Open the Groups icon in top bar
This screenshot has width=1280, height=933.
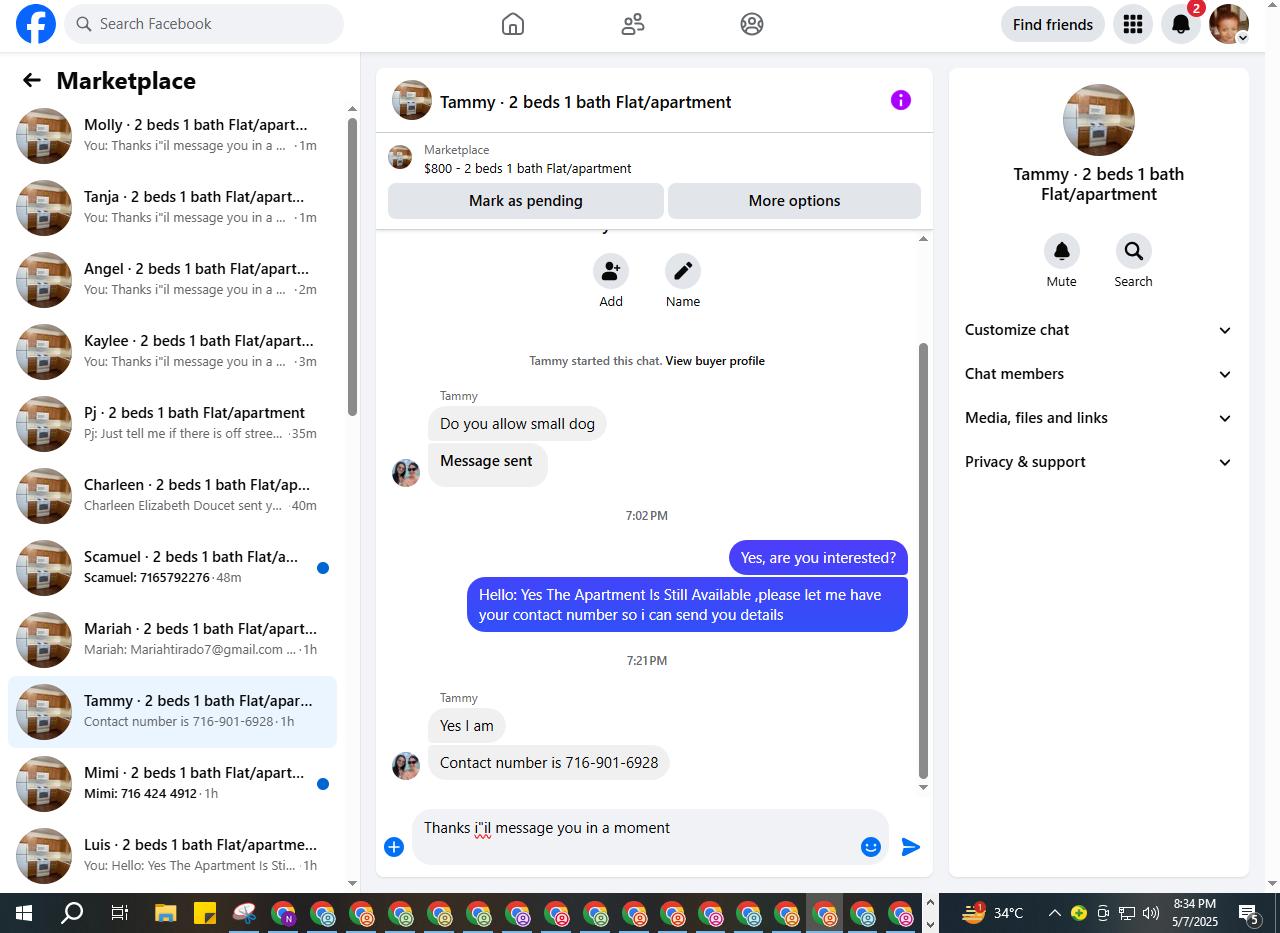(x=752, y=24)
